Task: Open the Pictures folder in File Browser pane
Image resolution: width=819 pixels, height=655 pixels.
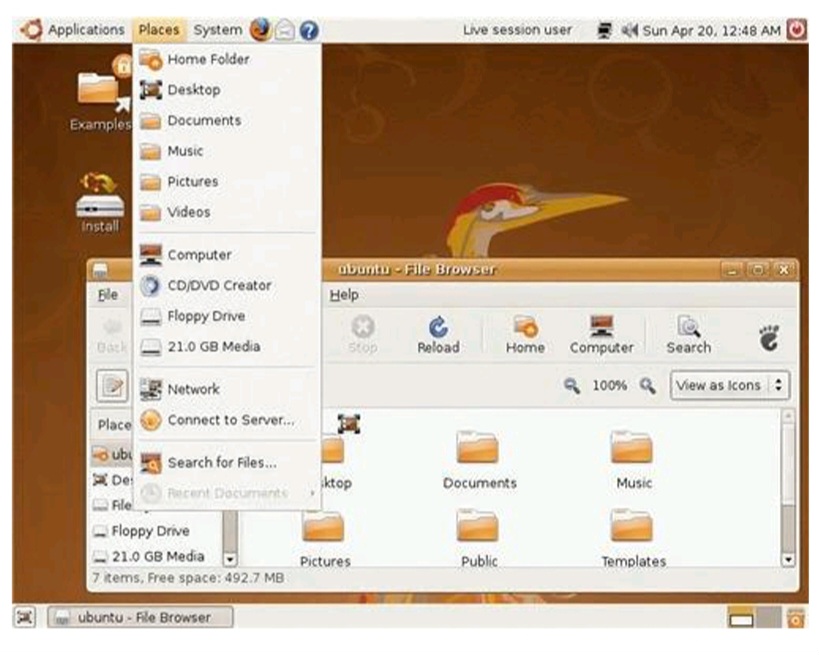Action: 324,538
